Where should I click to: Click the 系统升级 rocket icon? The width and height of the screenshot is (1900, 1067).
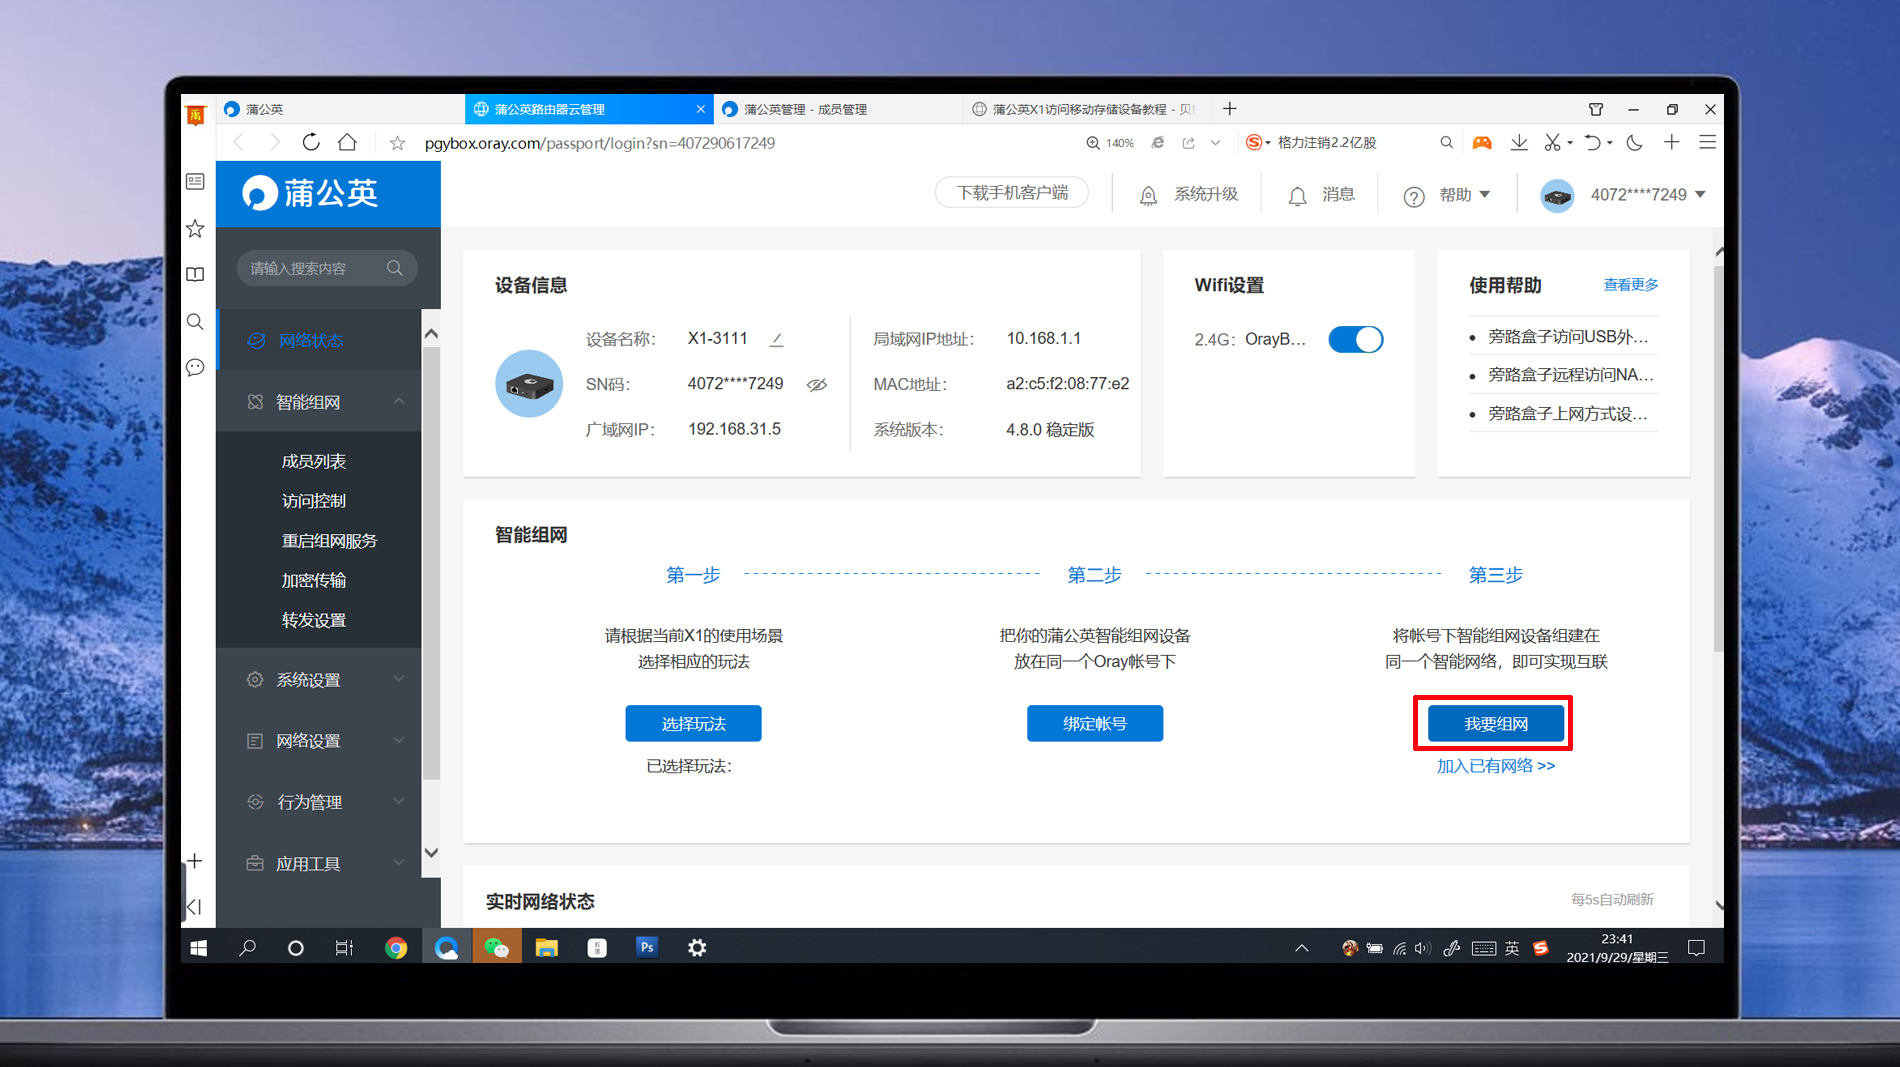pyautogui.click(x=1148, y=194)
